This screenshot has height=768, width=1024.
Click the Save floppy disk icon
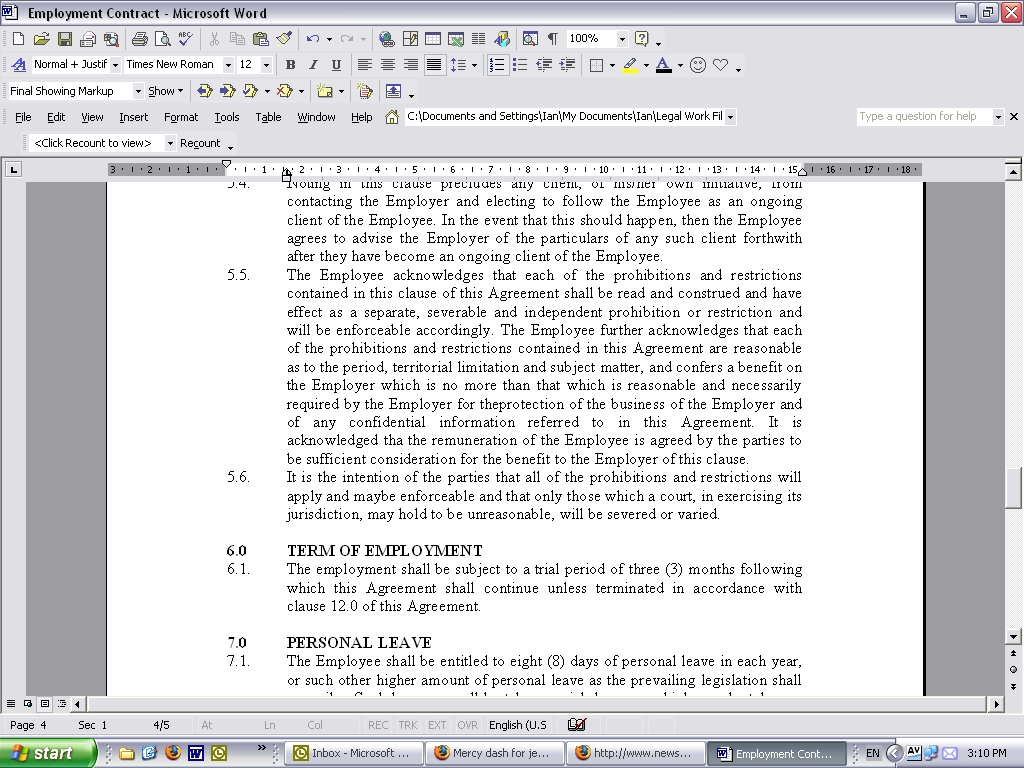[64, 39]
